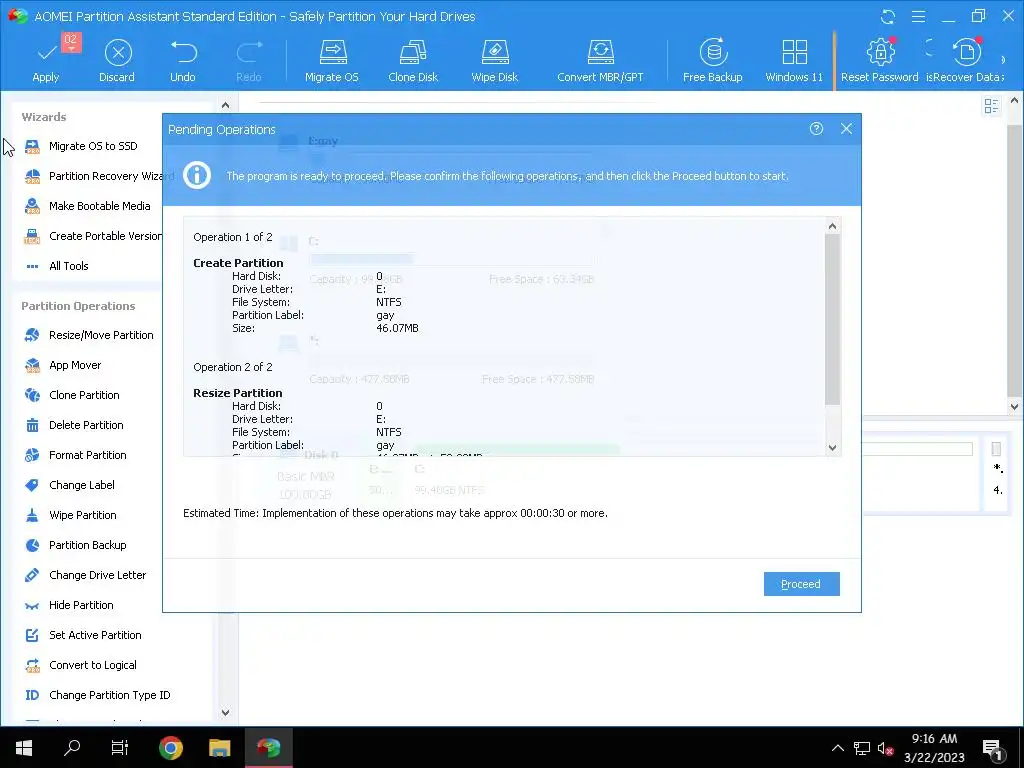Click the network tray icon

pyautogui.click(x=862, y=748)
